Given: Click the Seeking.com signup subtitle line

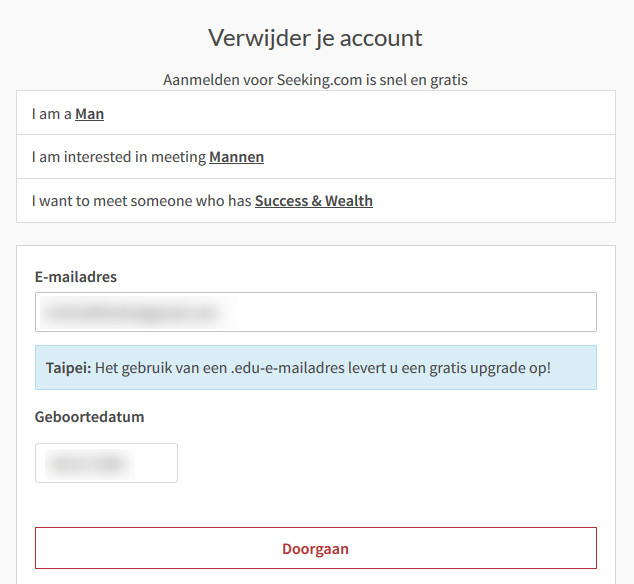Looking at the screenshot, I should pos(315,79).
